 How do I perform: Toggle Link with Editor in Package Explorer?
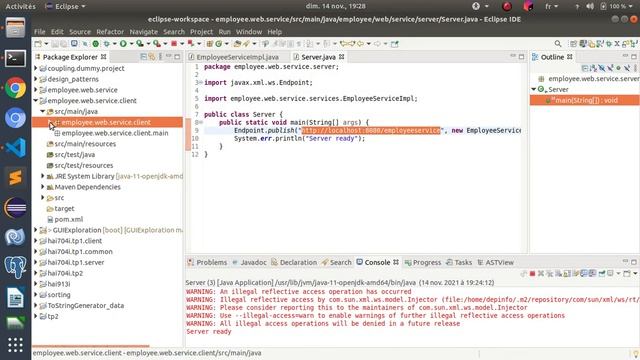tap(152, 57)
